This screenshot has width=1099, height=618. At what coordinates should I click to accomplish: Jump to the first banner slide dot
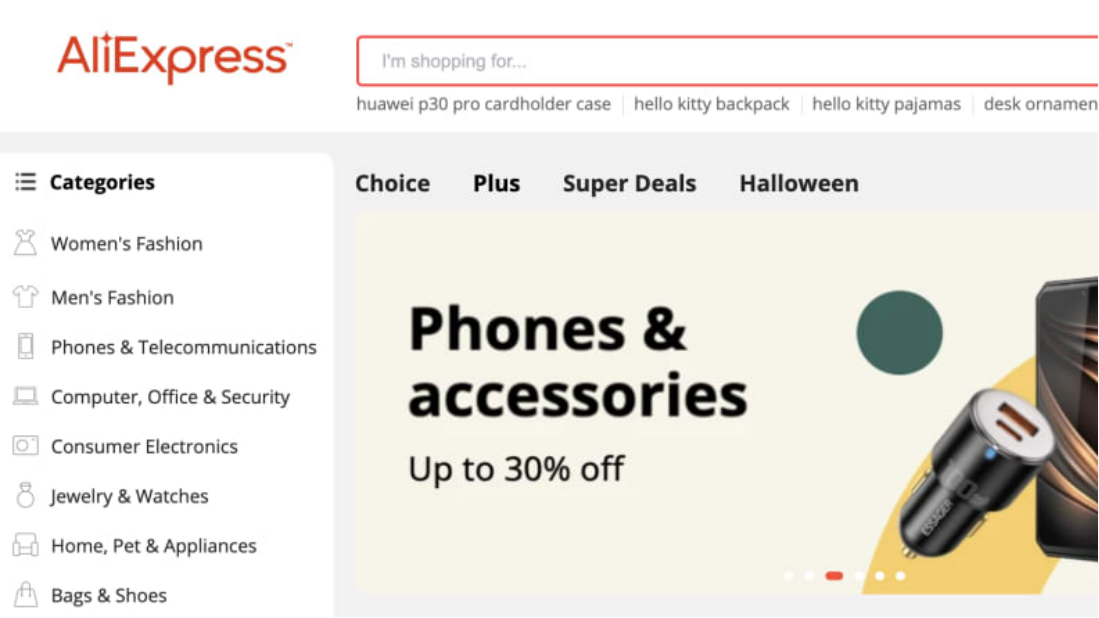(x=789, y=576)
